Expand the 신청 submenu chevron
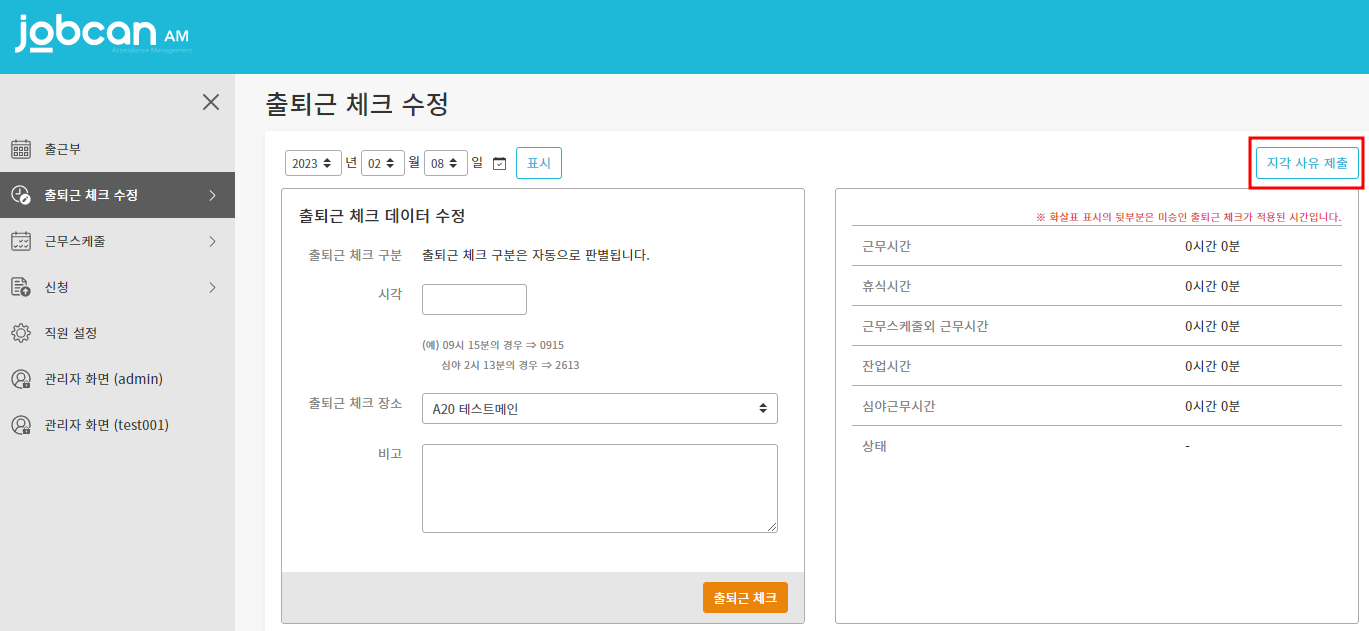This screenshot has height=631, width=1369. (212, 287)
